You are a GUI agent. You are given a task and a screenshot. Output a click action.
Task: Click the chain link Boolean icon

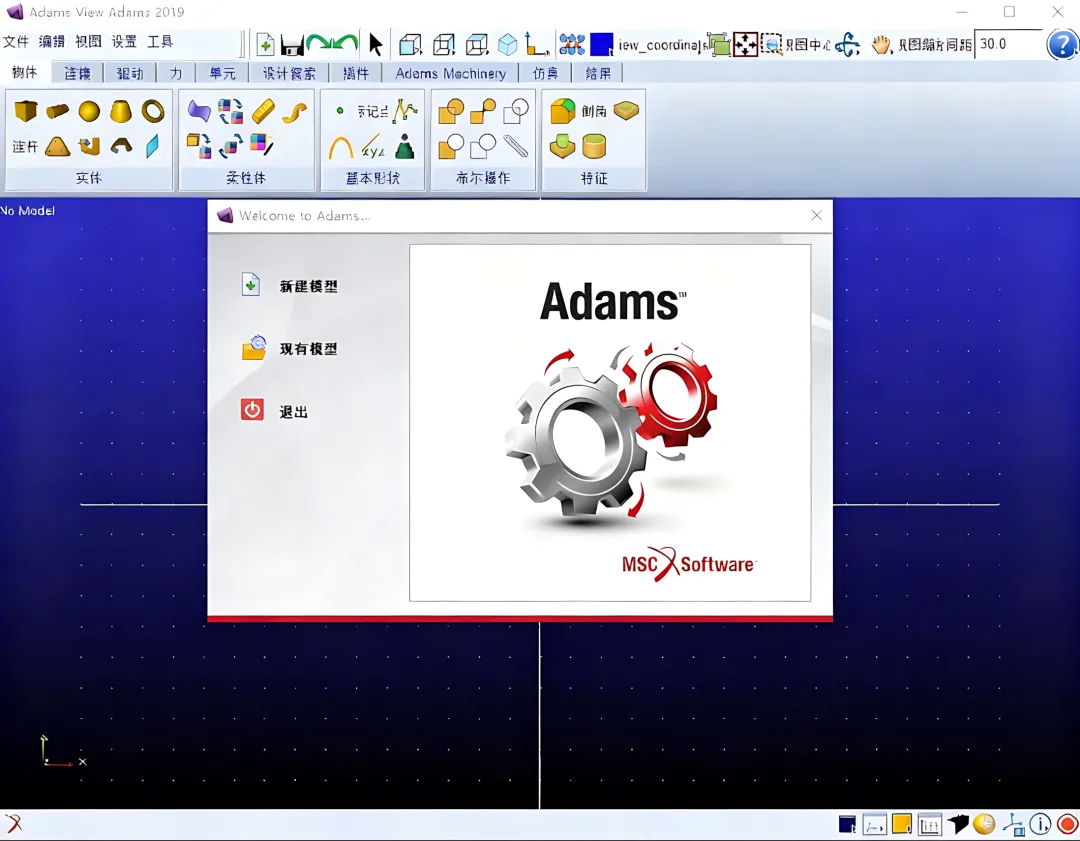pos(515,146)
